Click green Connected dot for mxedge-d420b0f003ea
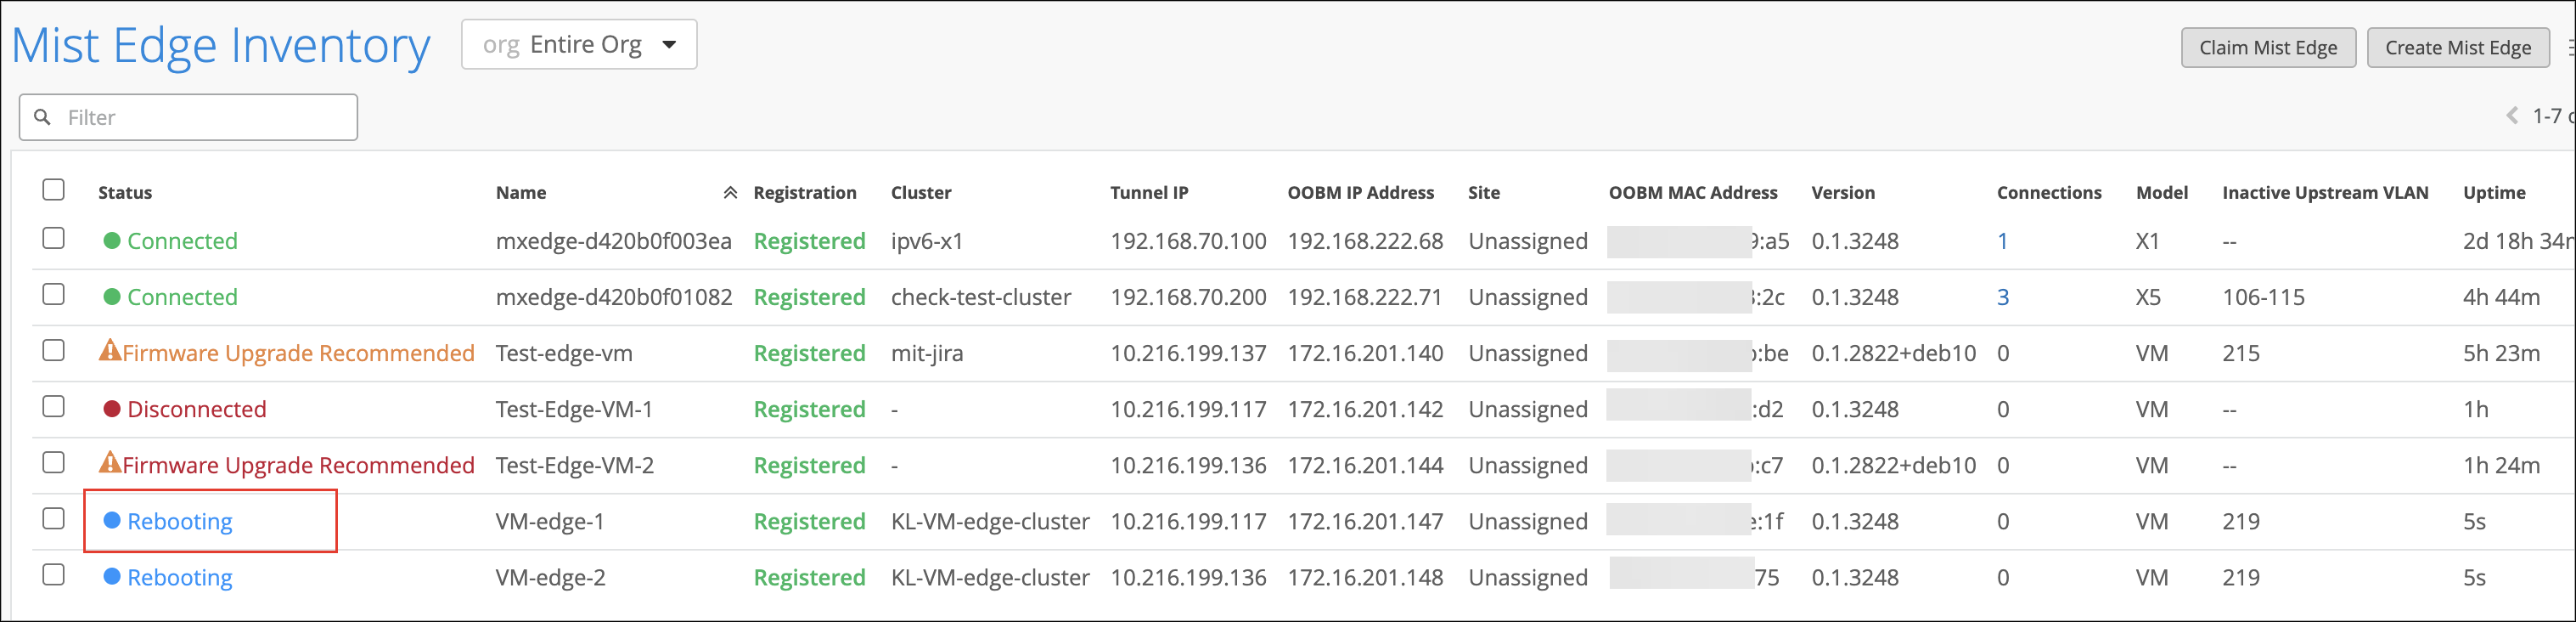 click(112, 241)
